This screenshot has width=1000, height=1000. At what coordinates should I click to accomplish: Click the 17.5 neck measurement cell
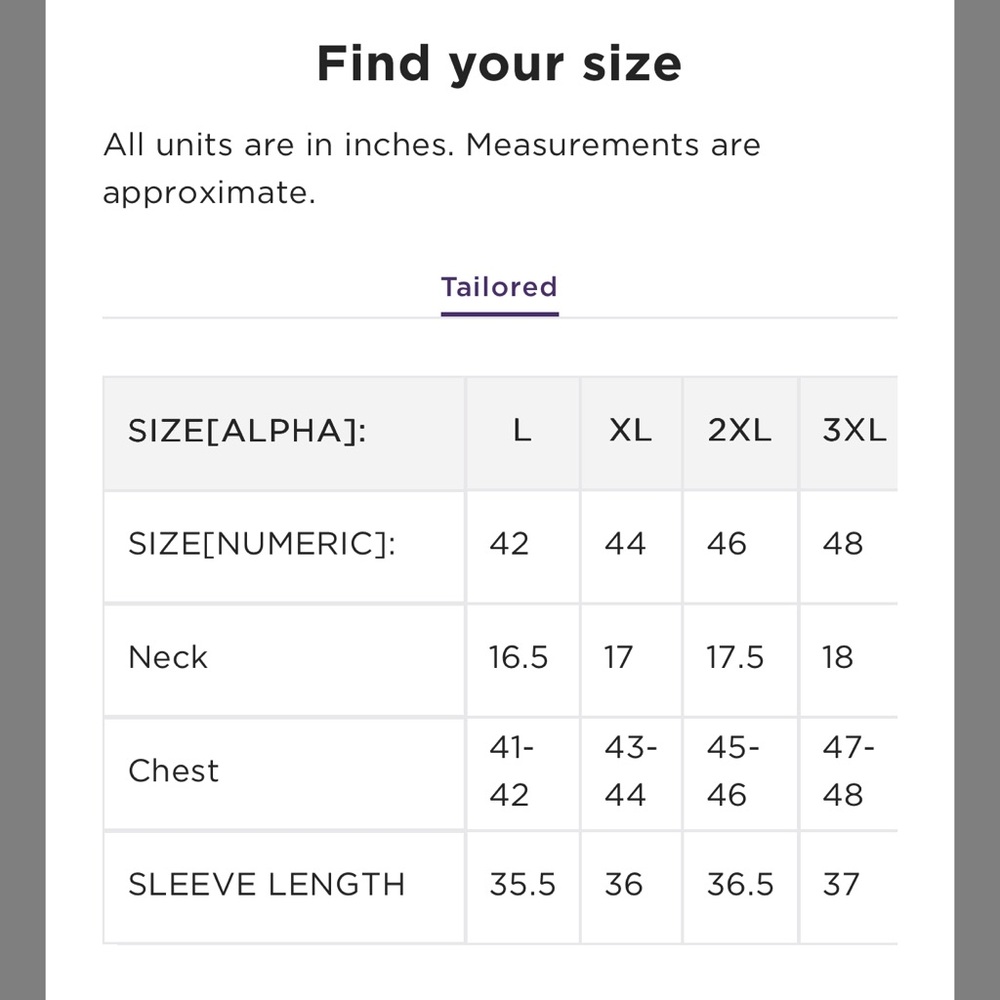pos(735,658)
